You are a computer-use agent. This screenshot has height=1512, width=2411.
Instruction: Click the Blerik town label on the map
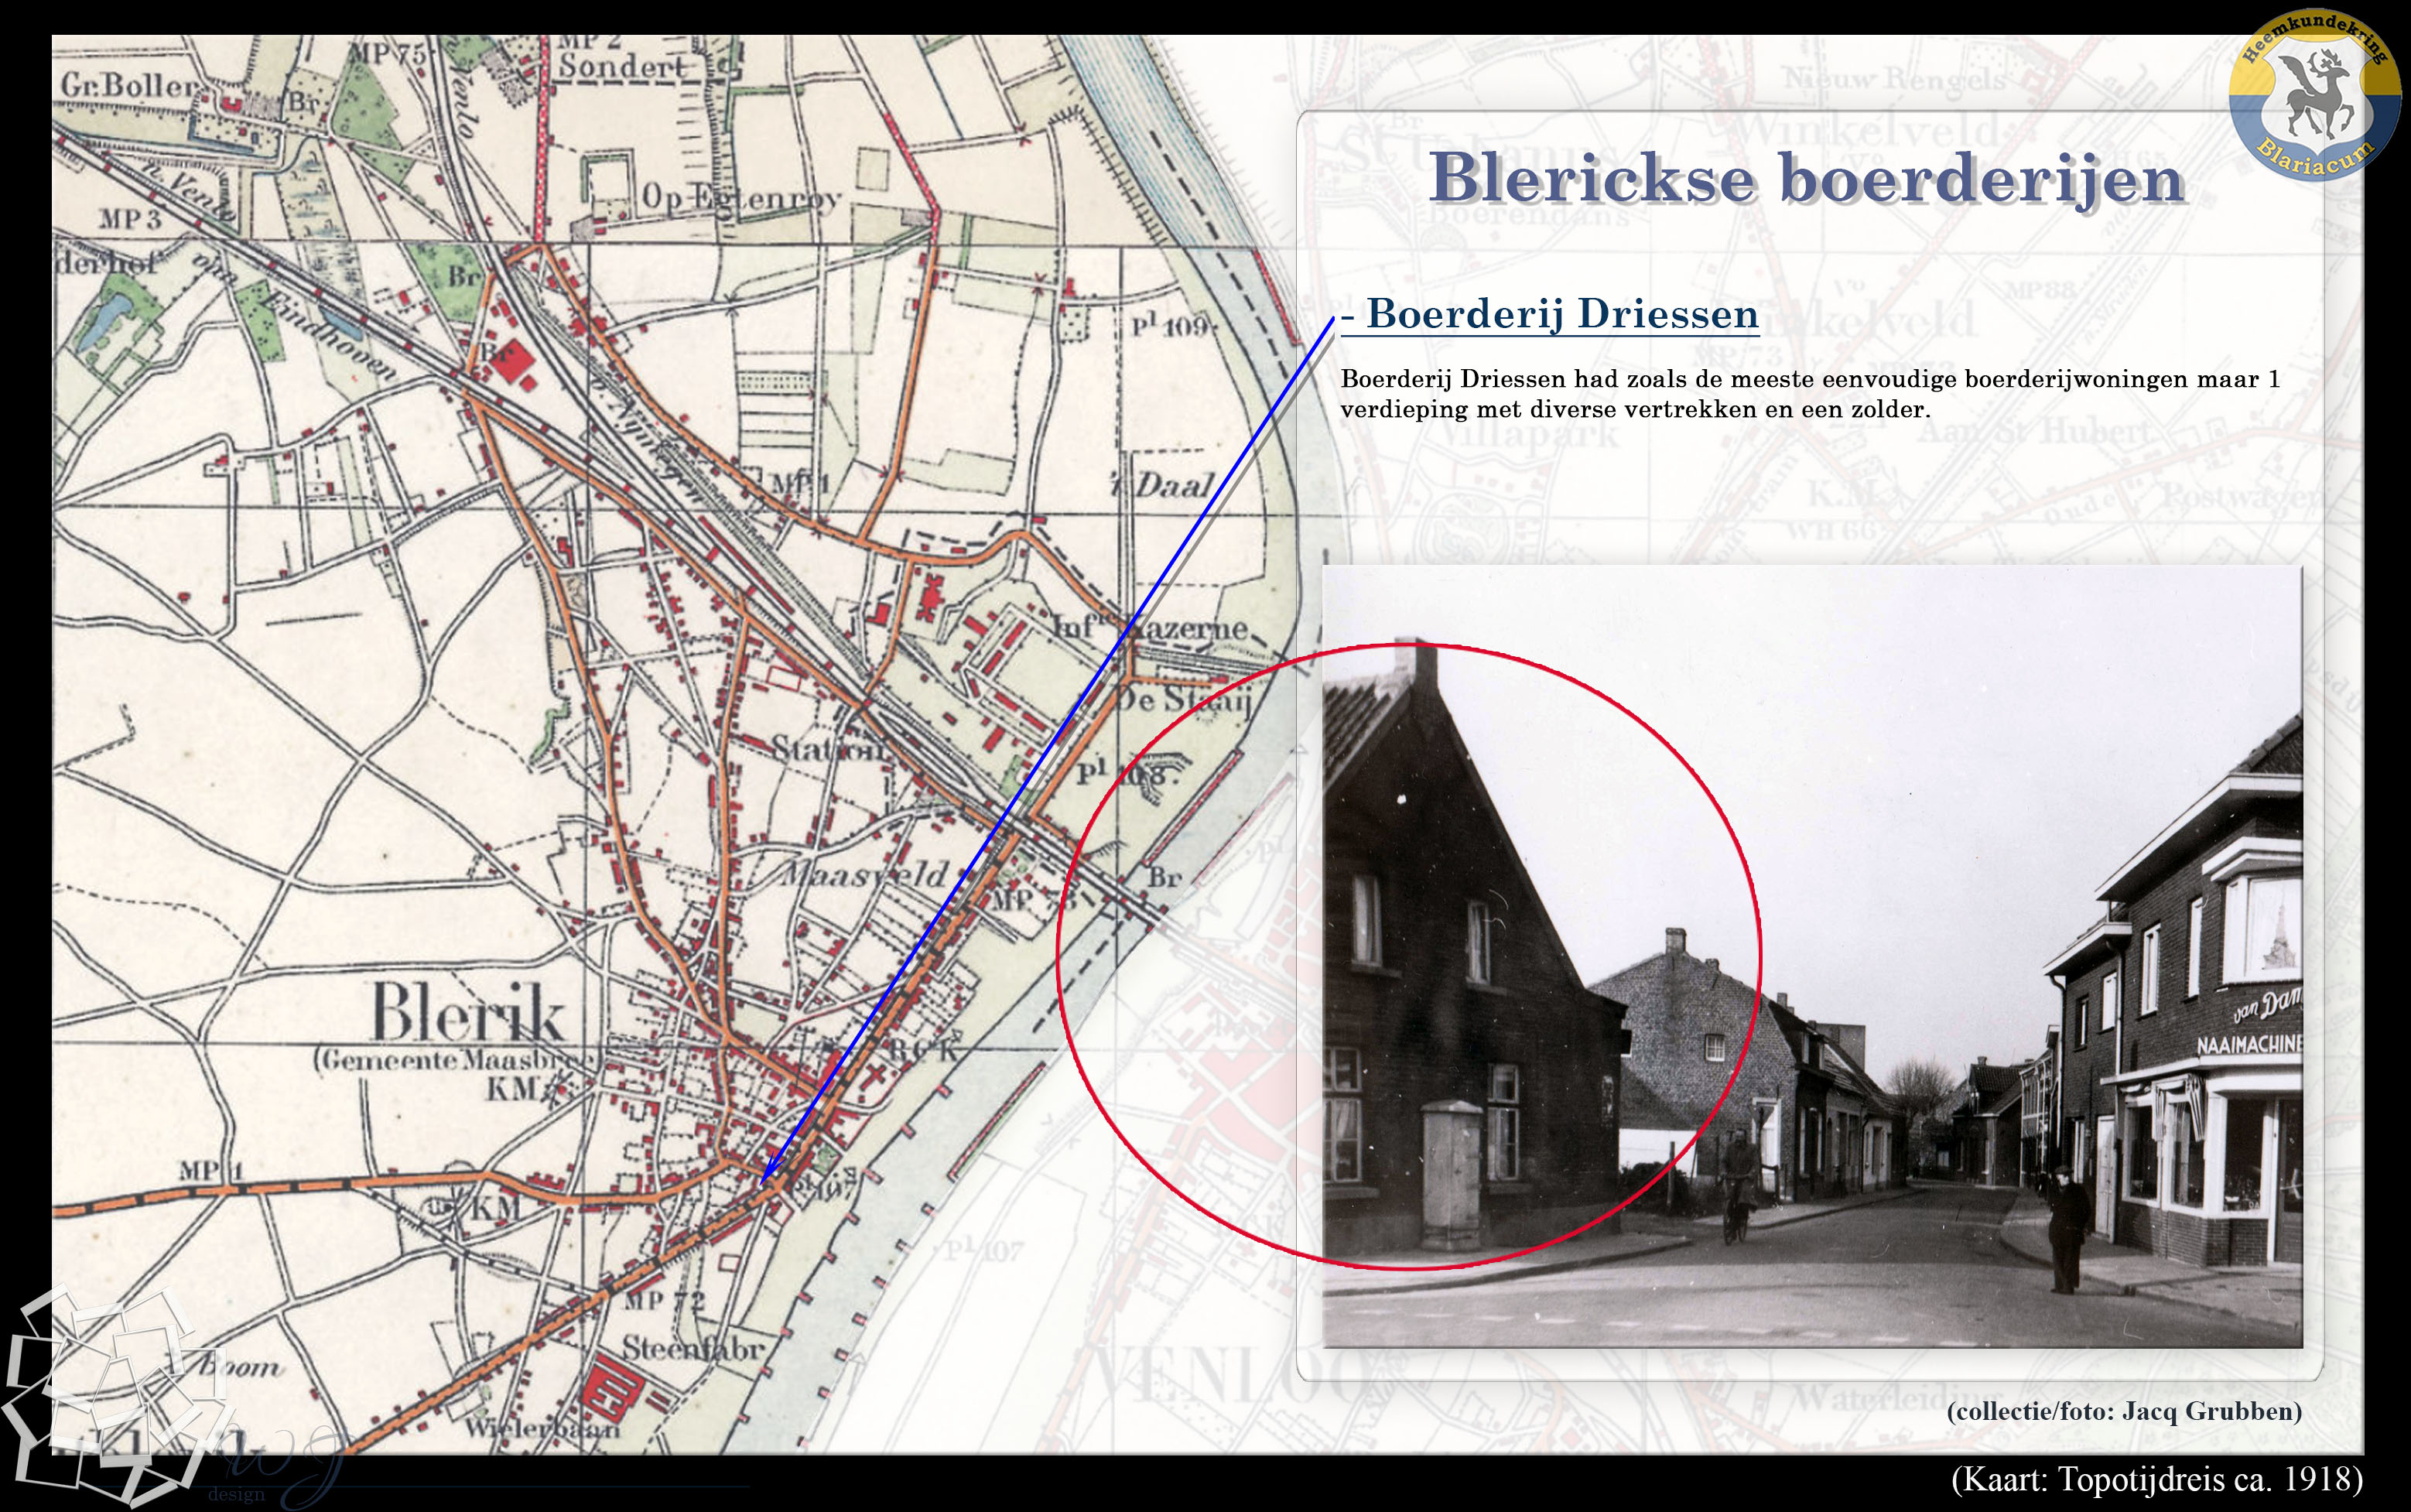(x=468, y=1012)
